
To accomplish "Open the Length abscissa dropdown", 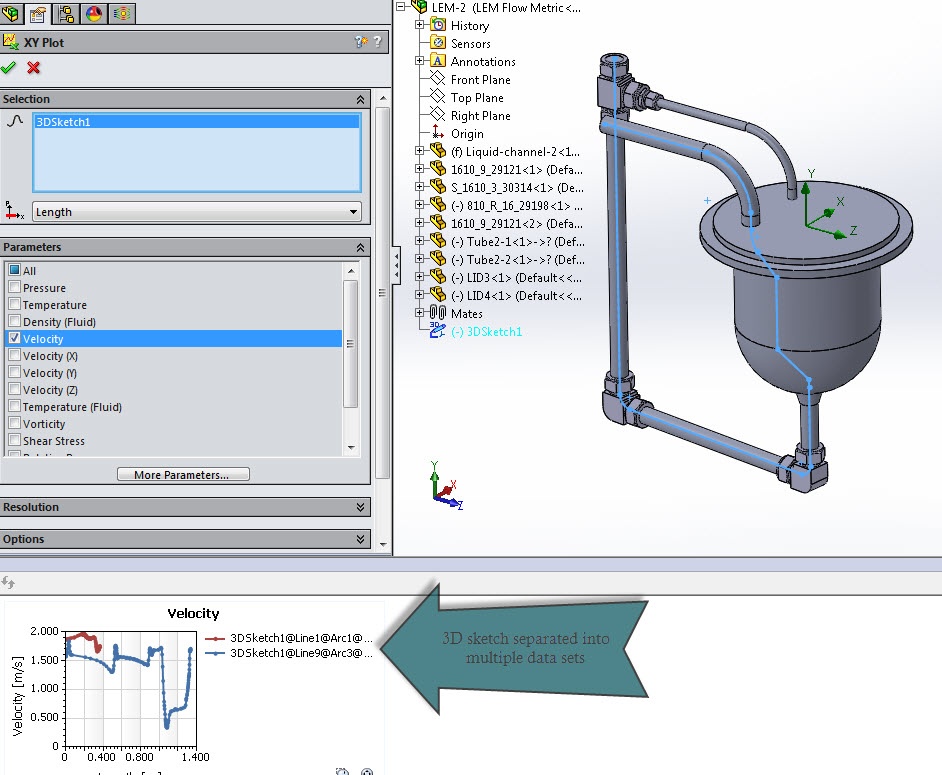I will pos(353,211).
